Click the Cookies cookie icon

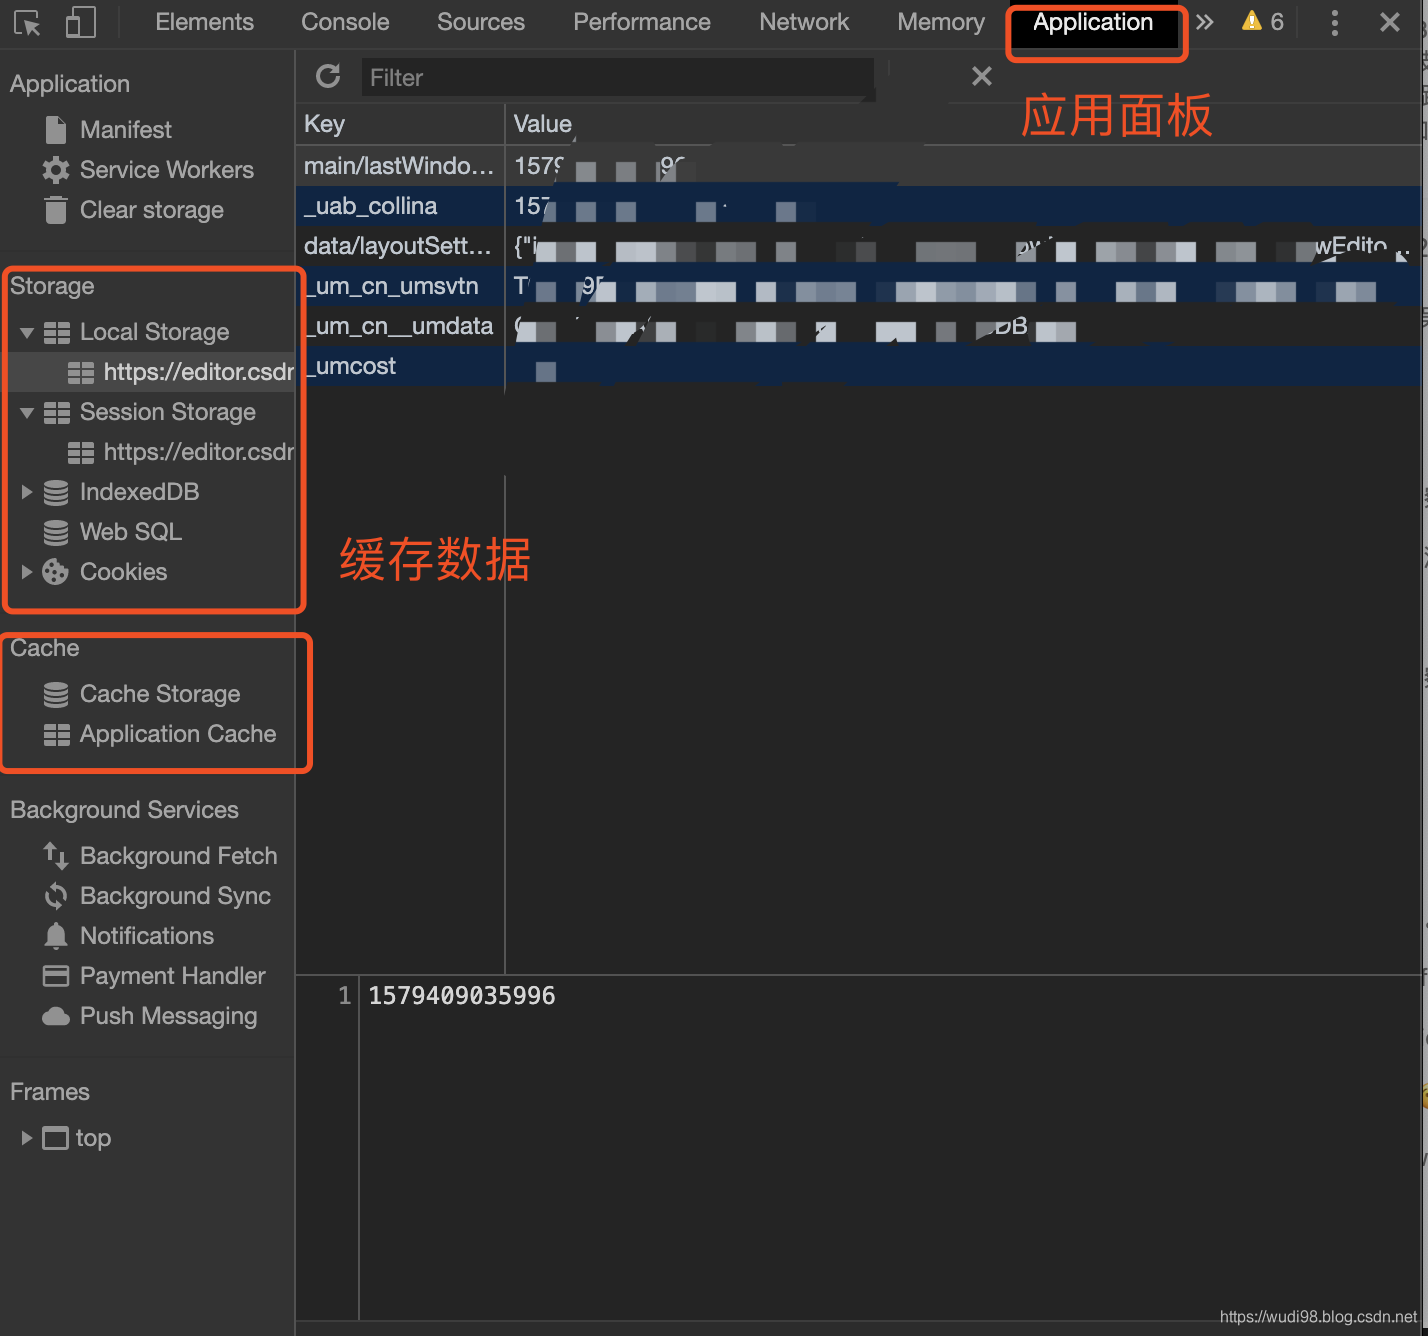click(55, 572)
